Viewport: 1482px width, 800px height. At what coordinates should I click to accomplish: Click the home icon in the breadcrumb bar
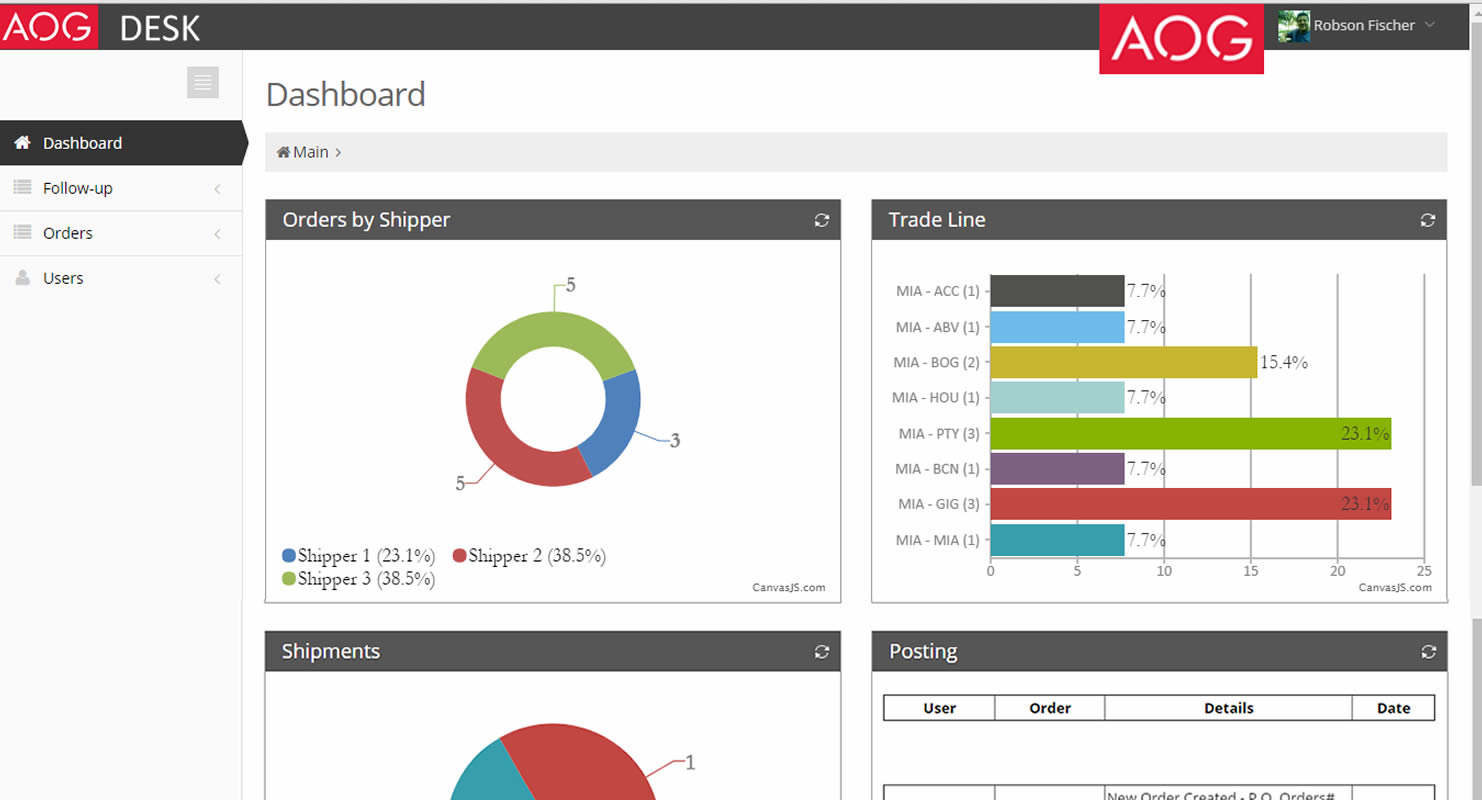pyautogui.click(x=284, y=152)
